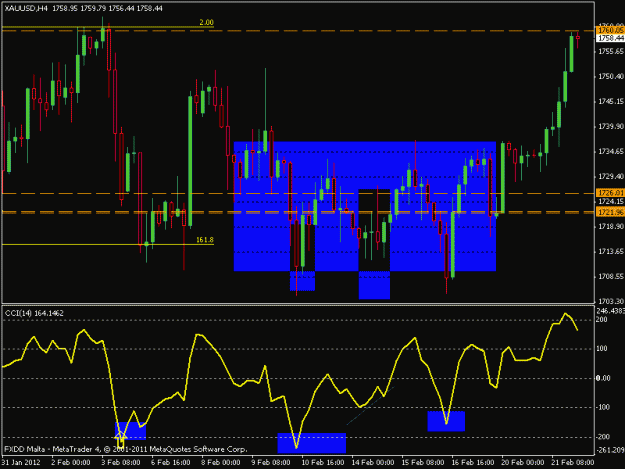Click the 1755.65 price scale value
This screenshot has width=625, height=469.
611,51
